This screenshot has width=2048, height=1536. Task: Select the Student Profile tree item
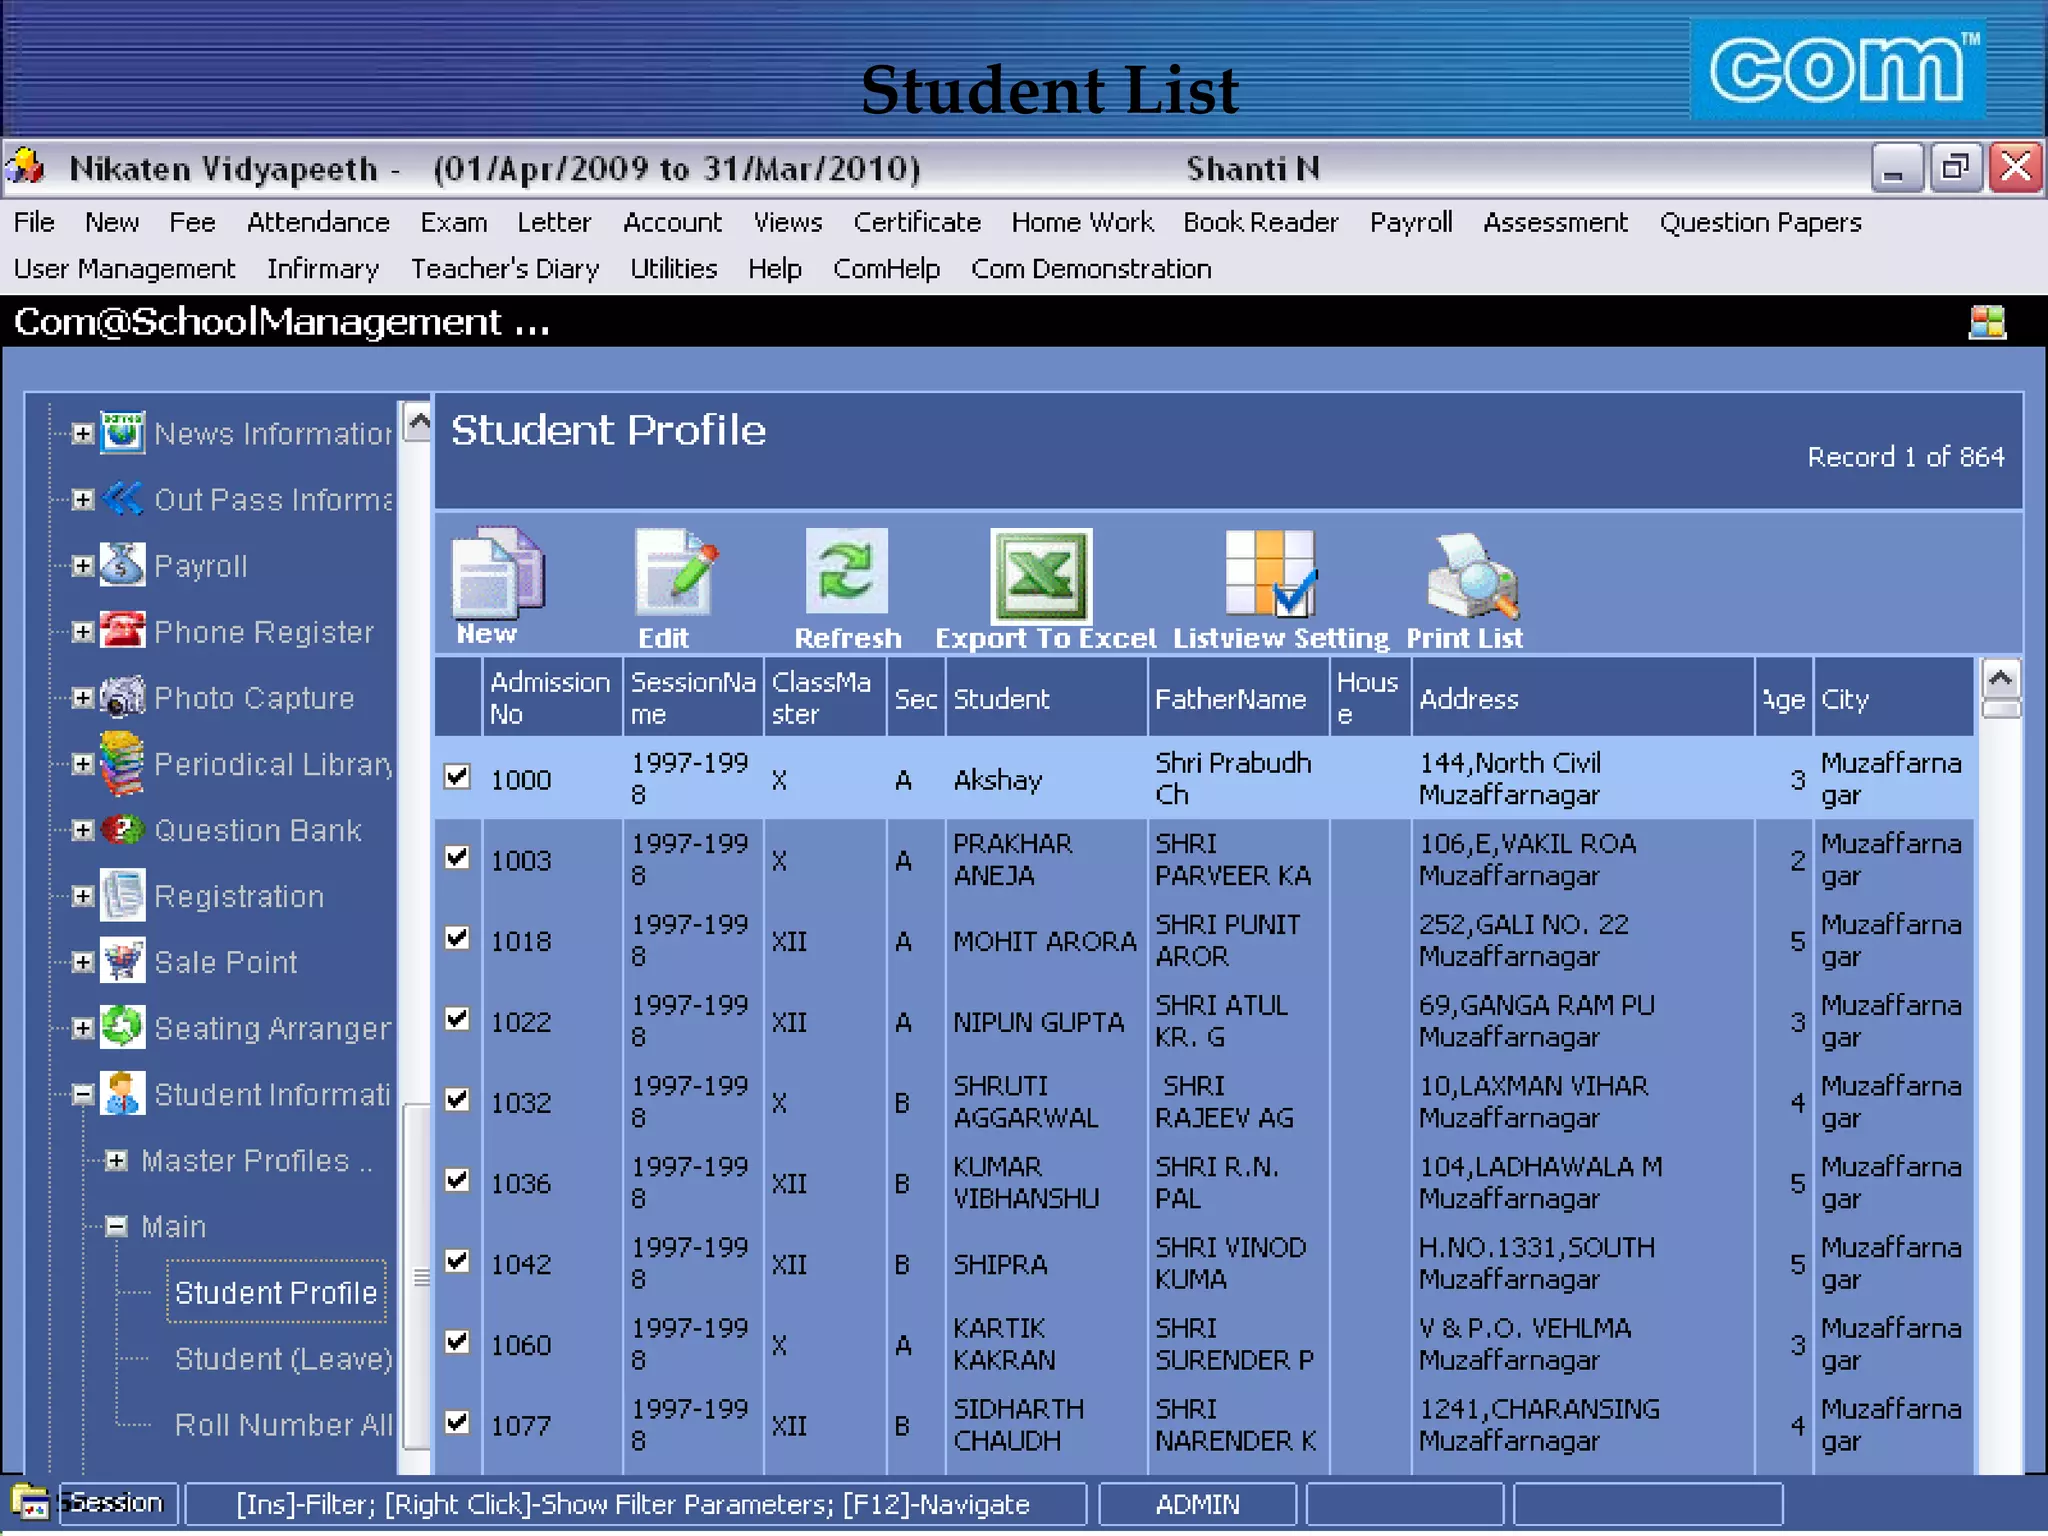point(276,1292)
